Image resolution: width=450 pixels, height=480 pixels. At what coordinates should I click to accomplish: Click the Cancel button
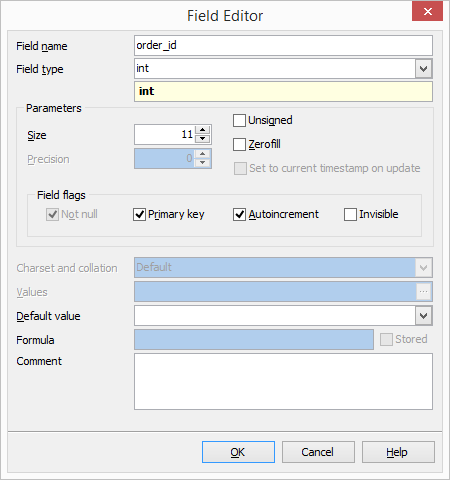pos(318,452)
